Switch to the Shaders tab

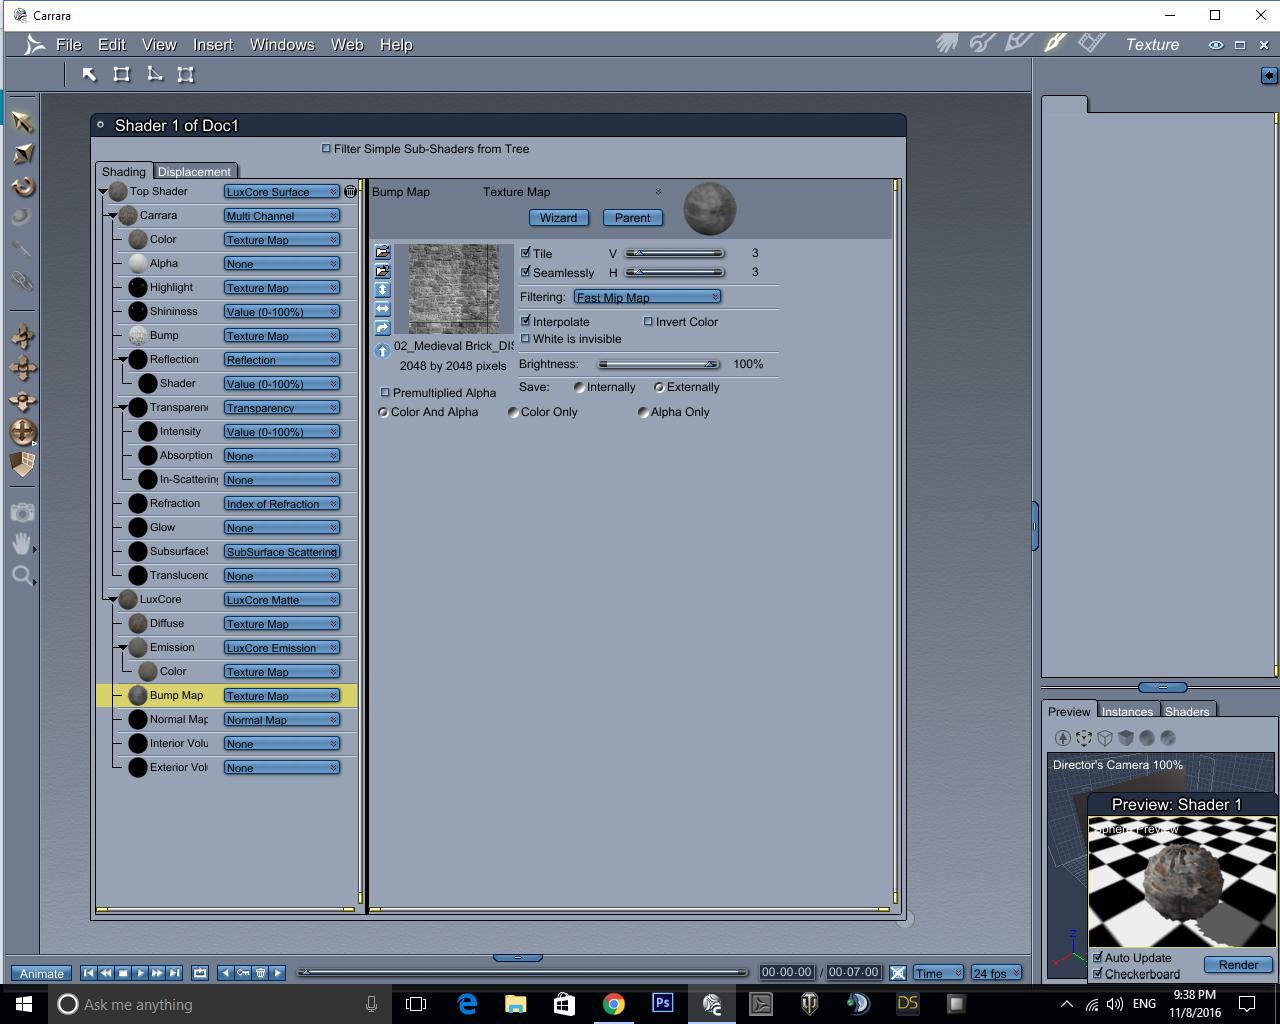(x=1187, y=711)
